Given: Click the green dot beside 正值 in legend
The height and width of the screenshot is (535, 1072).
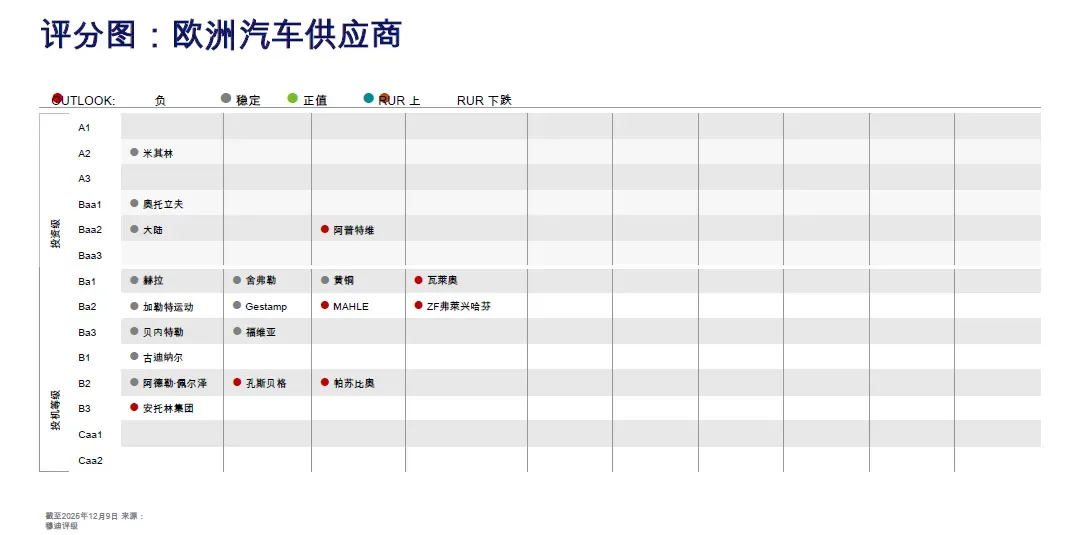Looking at the screenshot, I should pos(293,98).
